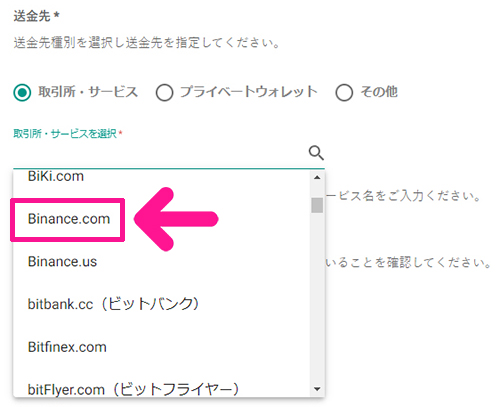Image resolution: width=500 pixels, height=407 pixels.
Task: Click the scrollbar up arrow in the list
Action: 317,178
